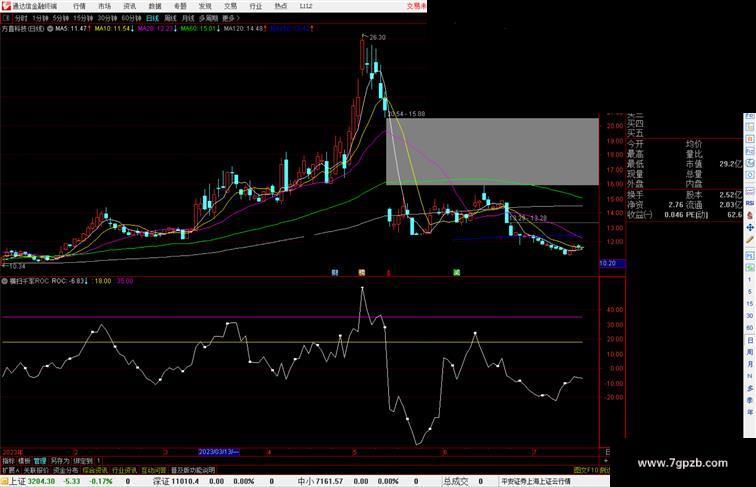Switch to the 60分钟 period tab

131,18
